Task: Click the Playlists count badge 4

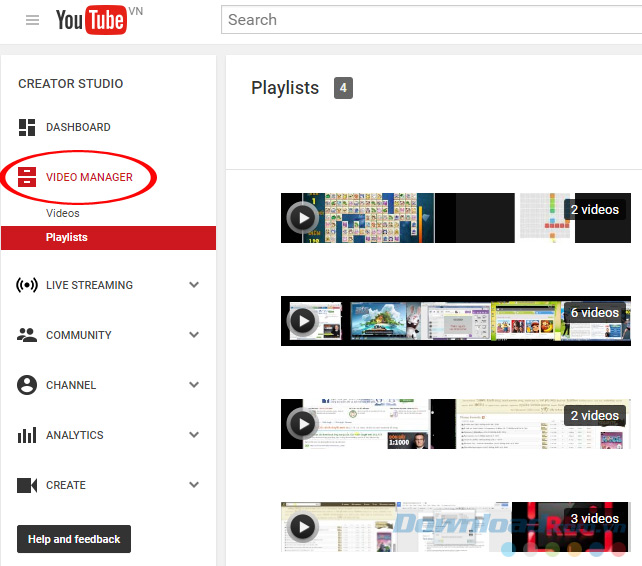Action: point(343,88)
